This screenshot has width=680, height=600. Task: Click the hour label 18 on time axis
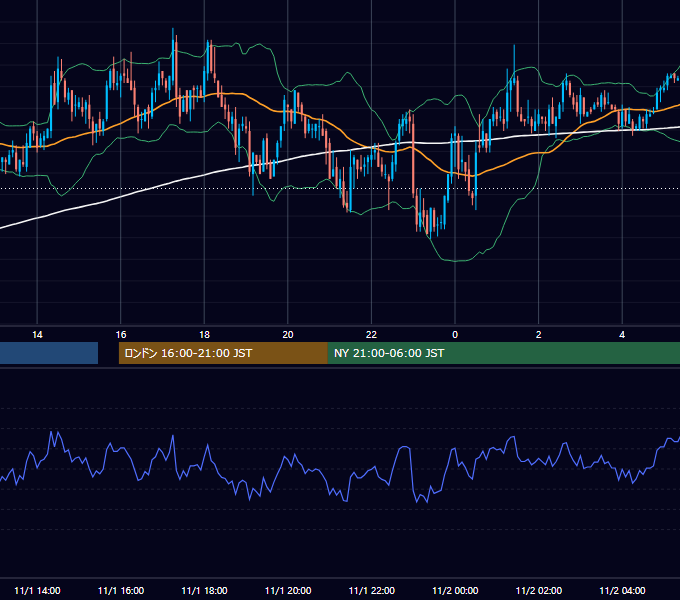204,335
